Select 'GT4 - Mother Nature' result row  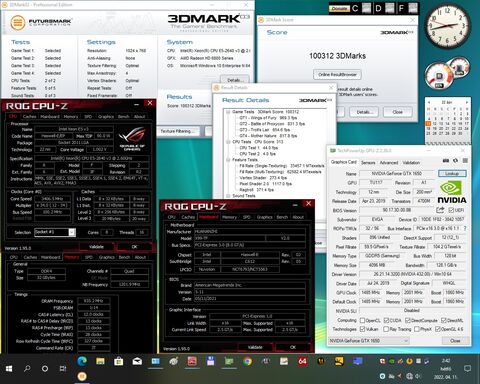pyautogui.click(x=268, y=136)
